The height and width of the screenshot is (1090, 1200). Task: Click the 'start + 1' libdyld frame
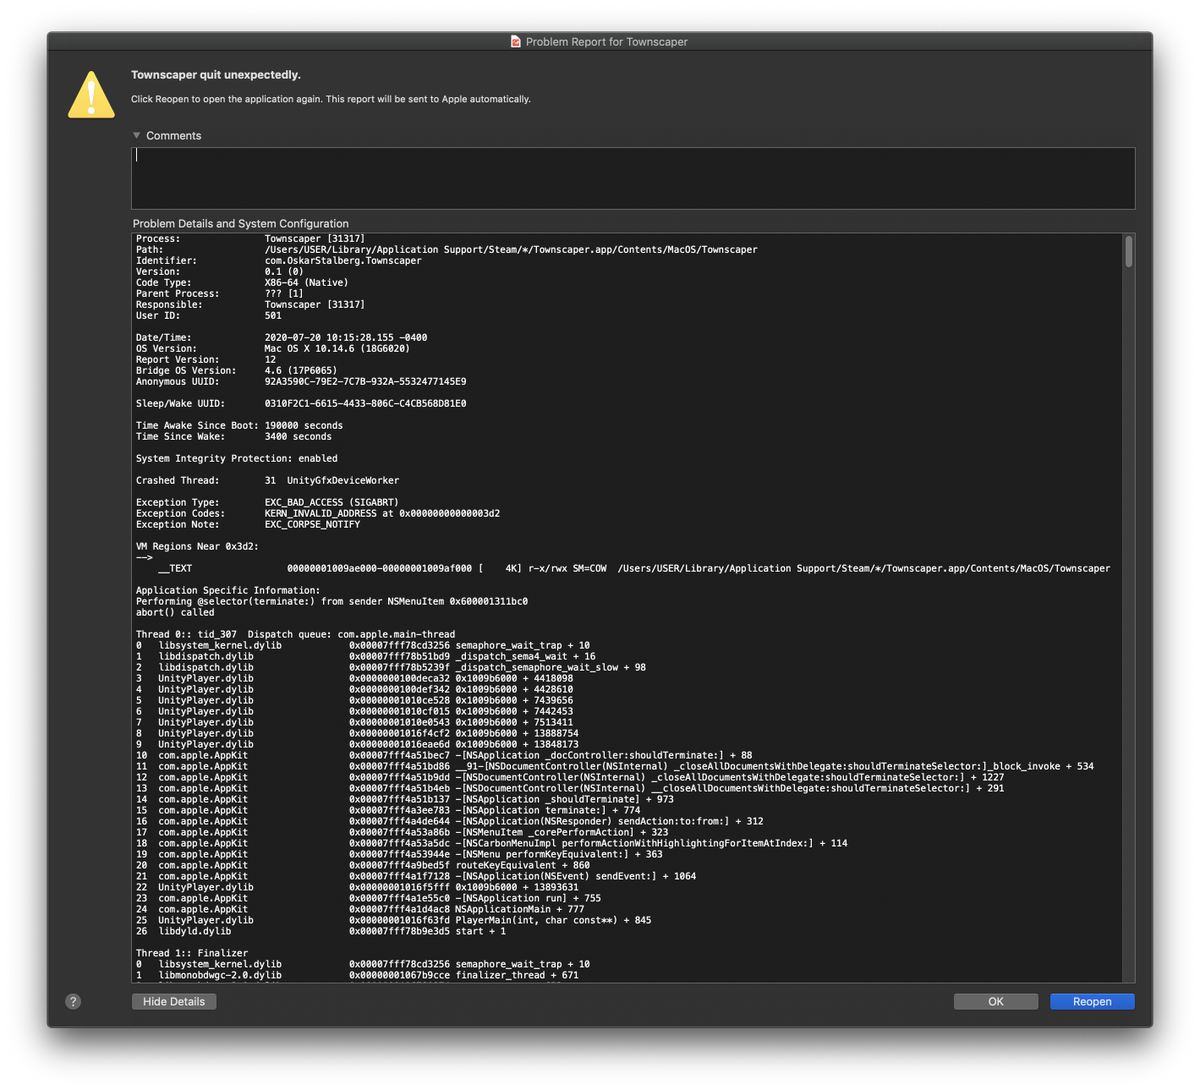click(321, 932)
